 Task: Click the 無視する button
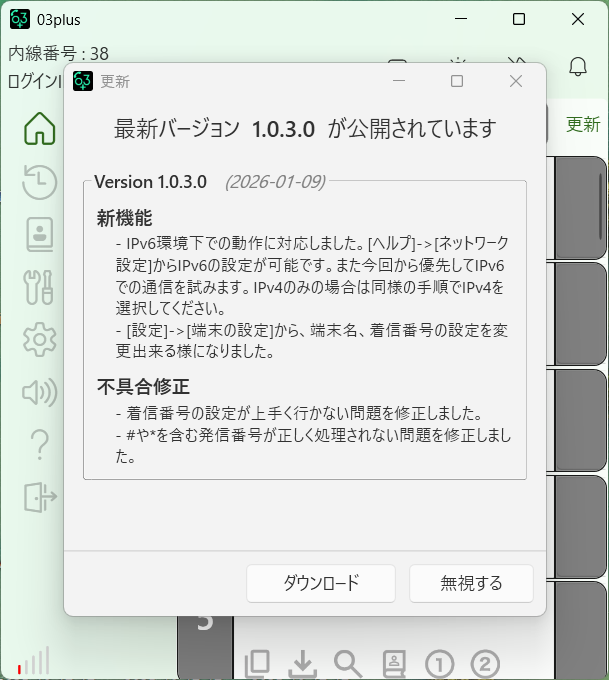(x=471, y=583)
